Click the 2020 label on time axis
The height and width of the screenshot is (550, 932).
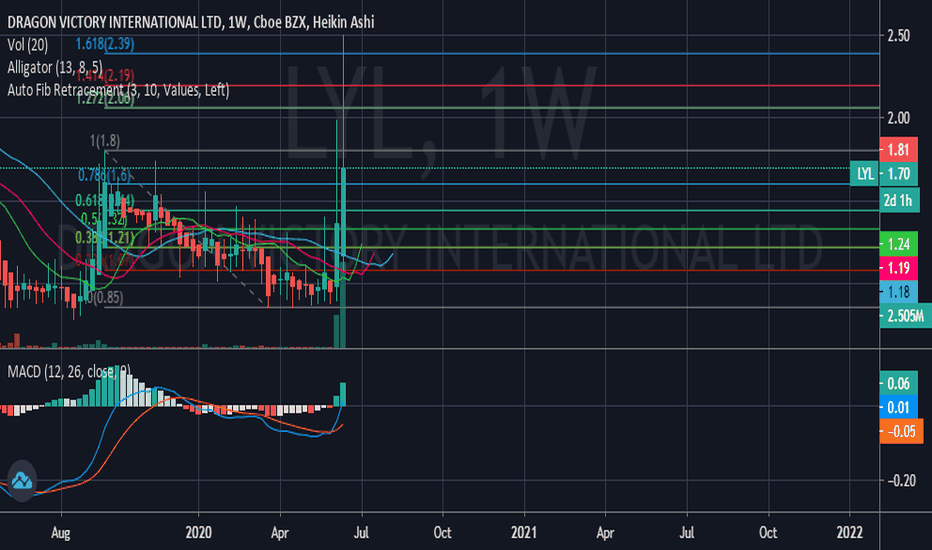tap(198, 532)
